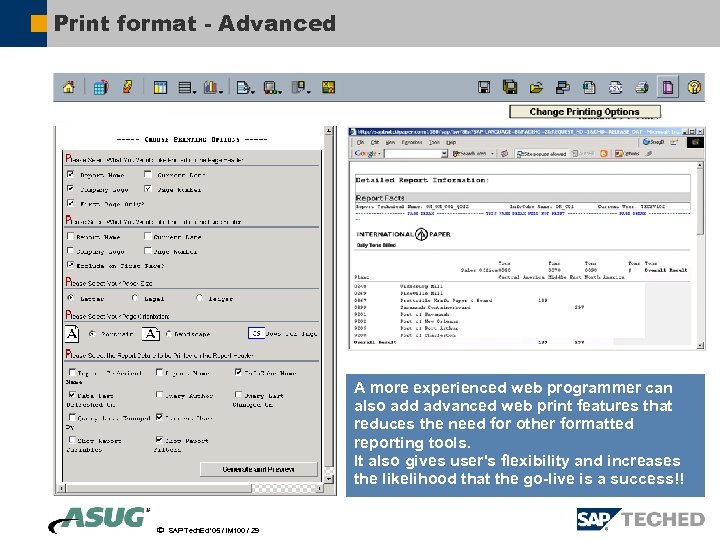The height and width of the screenshot is (540, 720).
Task: Click the Generate and Preview button
Action: point(259,469)
